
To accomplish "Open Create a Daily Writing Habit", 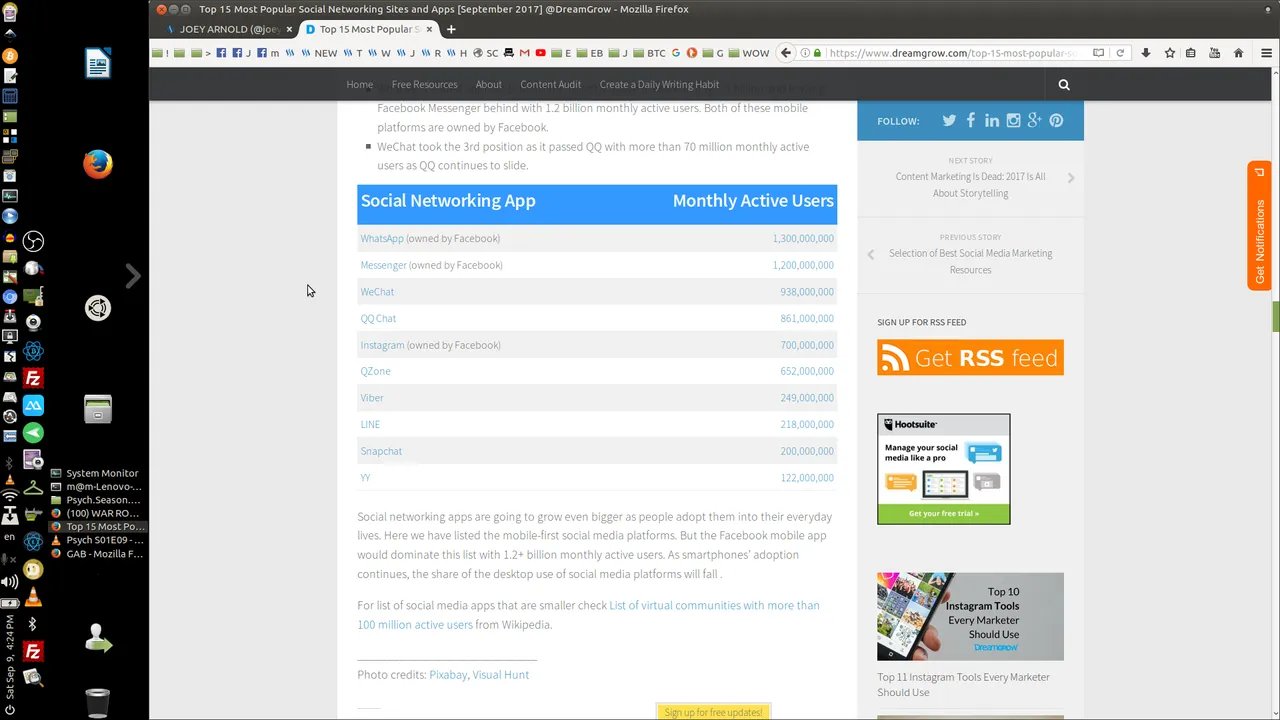I will 659,84.
